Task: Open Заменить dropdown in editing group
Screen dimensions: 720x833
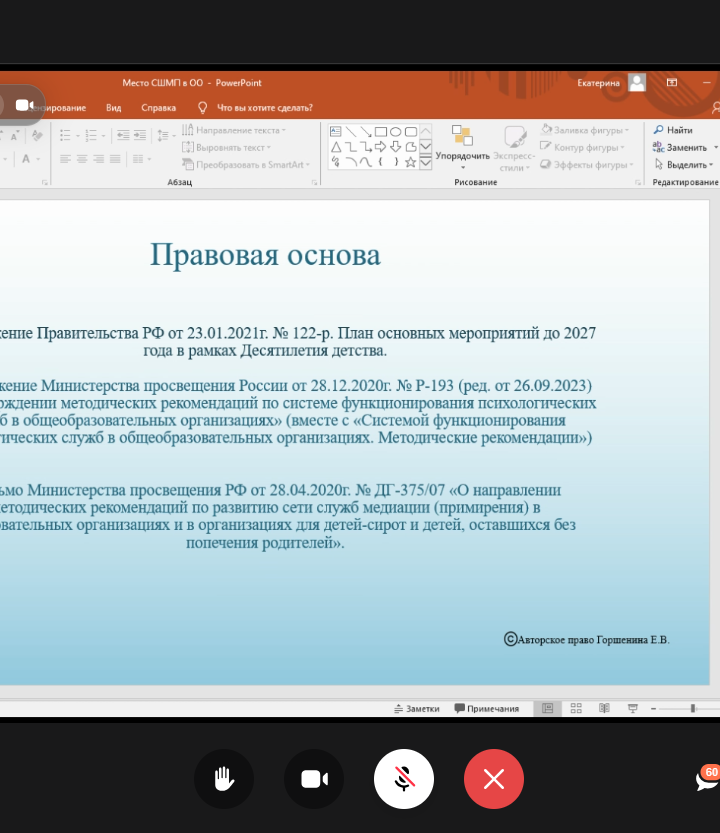Action: click(x=684, y=147)
